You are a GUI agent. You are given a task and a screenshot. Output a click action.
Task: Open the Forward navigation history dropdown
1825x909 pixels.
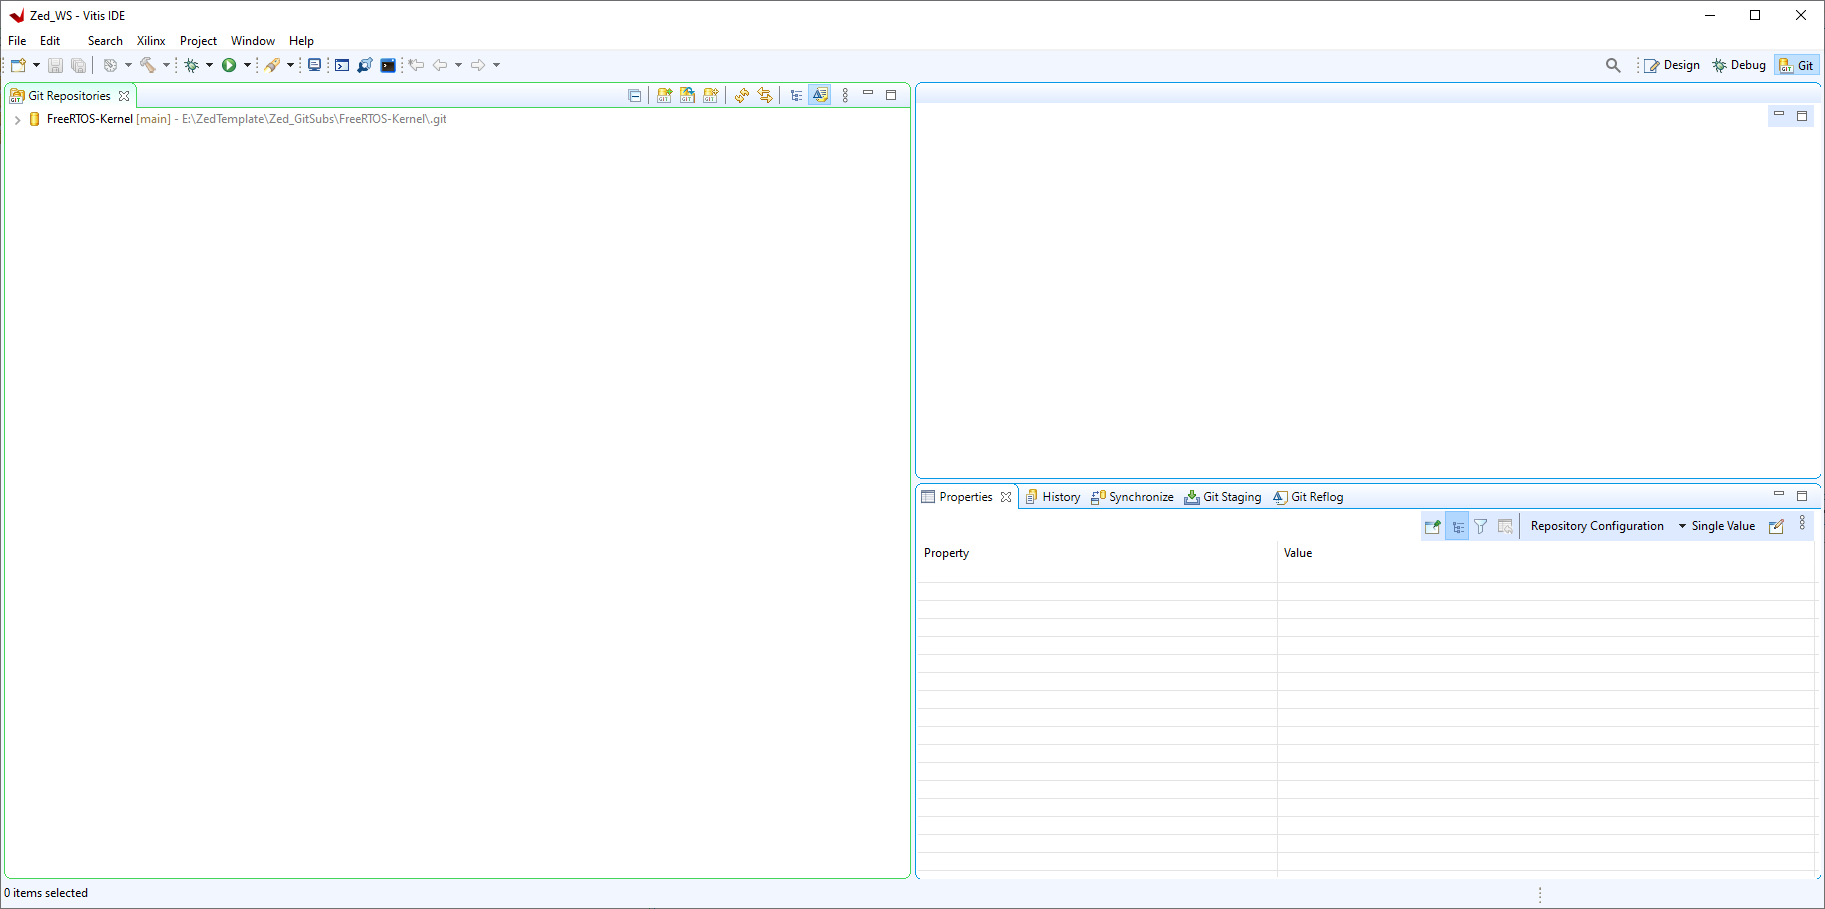tap(496, 65)
